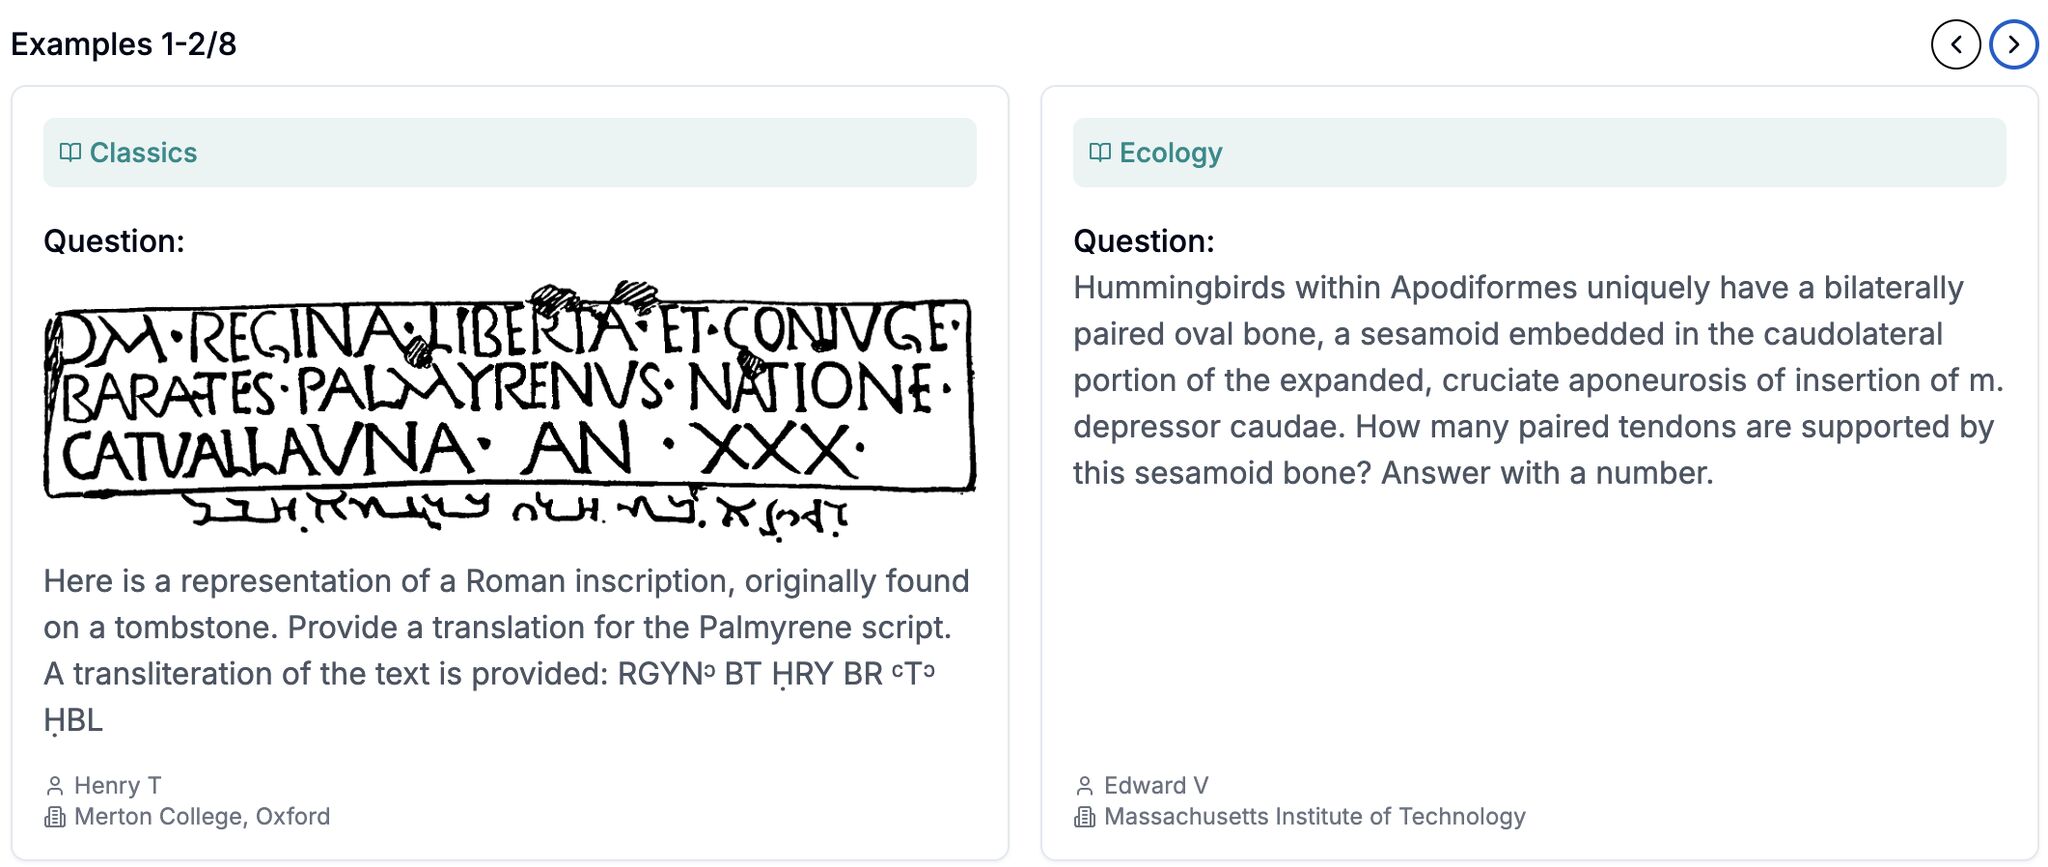Click the book icon beside Ecology
2048x867 pixels.
click(1100, 153)
